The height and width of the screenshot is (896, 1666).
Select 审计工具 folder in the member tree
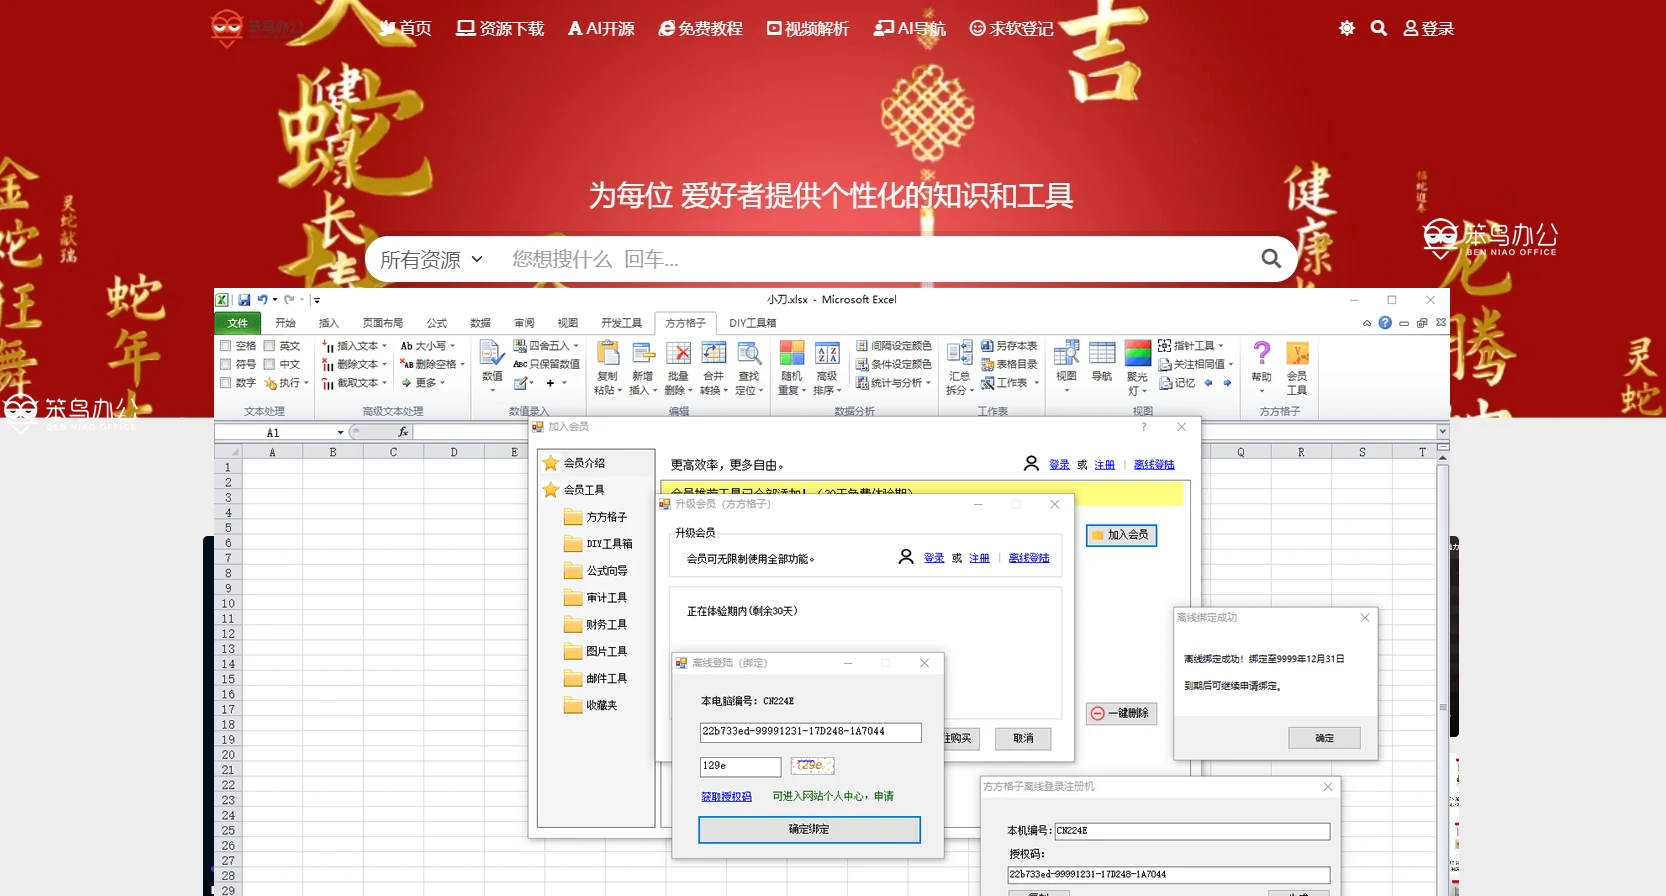click(x=596, y=597)
